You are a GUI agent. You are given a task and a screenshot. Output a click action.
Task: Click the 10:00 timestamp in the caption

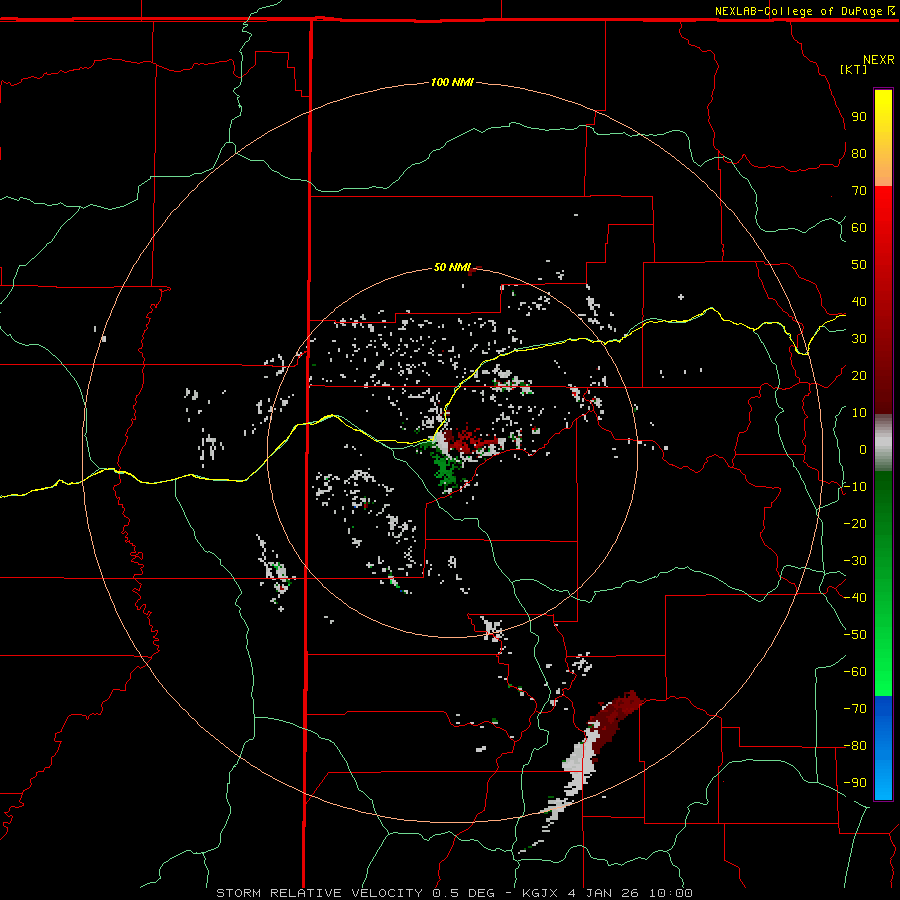point(670,893)
